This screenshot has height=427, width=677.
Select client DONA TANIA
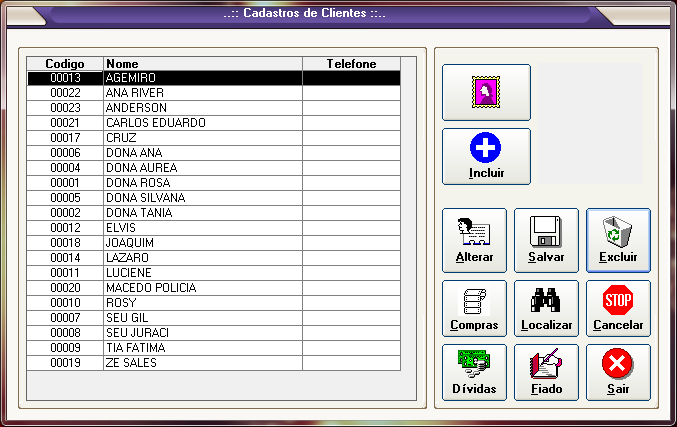tap(214, 213)
